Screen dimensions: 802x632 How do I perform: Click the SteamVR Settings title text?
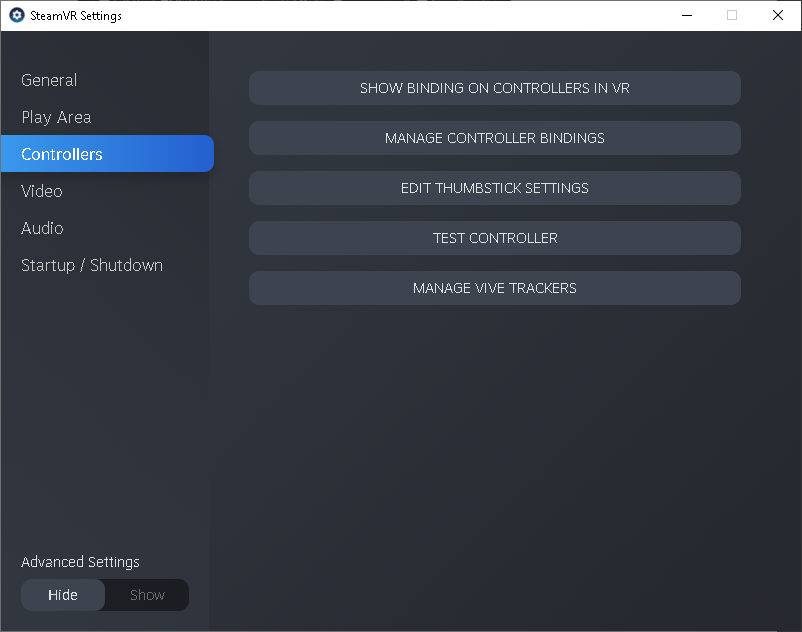coord(76,15)
